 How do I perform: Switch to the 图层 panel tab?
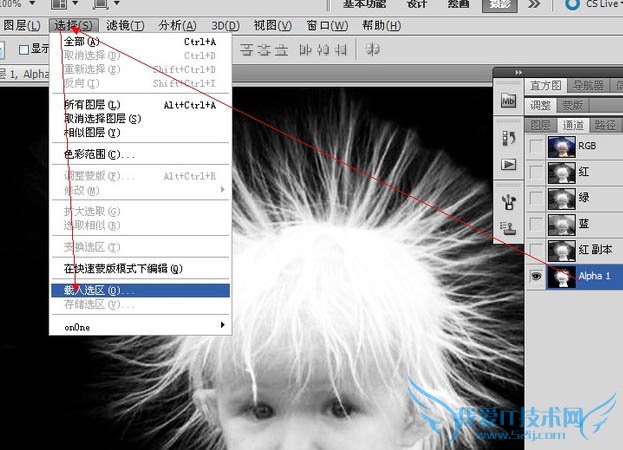click(x=540, y=125)
